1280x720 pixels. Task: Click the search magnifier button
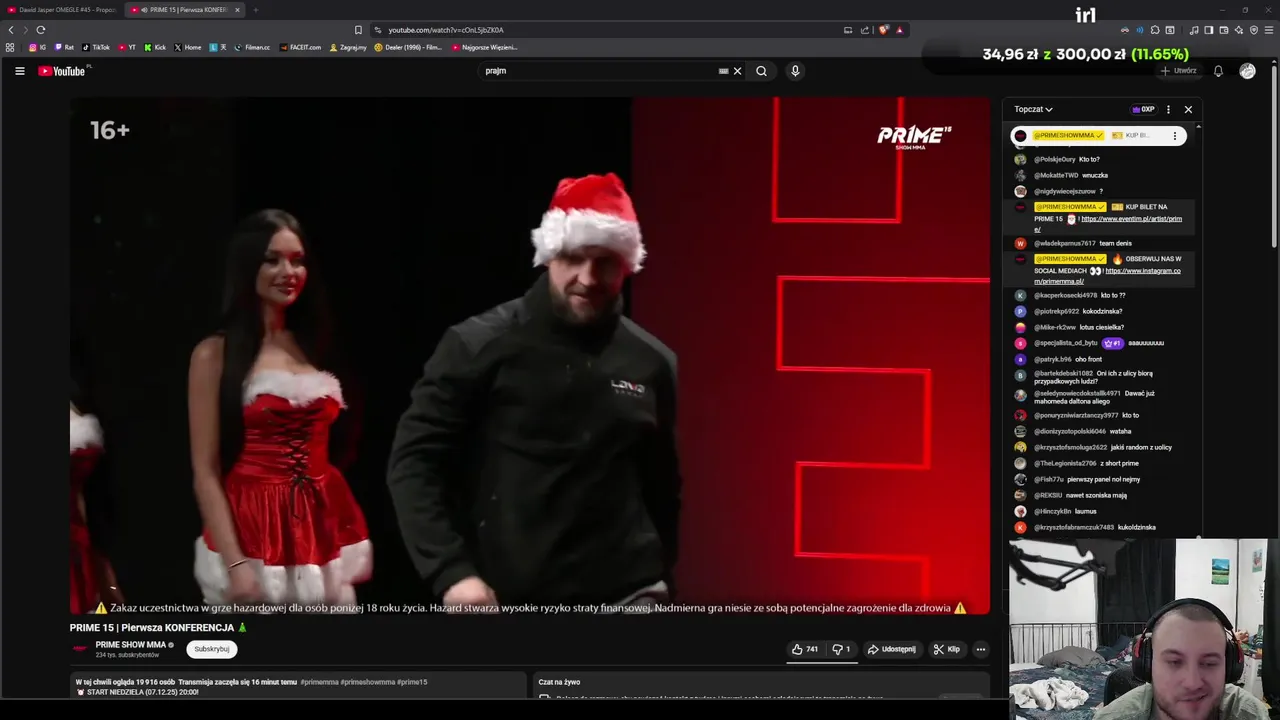761,71
